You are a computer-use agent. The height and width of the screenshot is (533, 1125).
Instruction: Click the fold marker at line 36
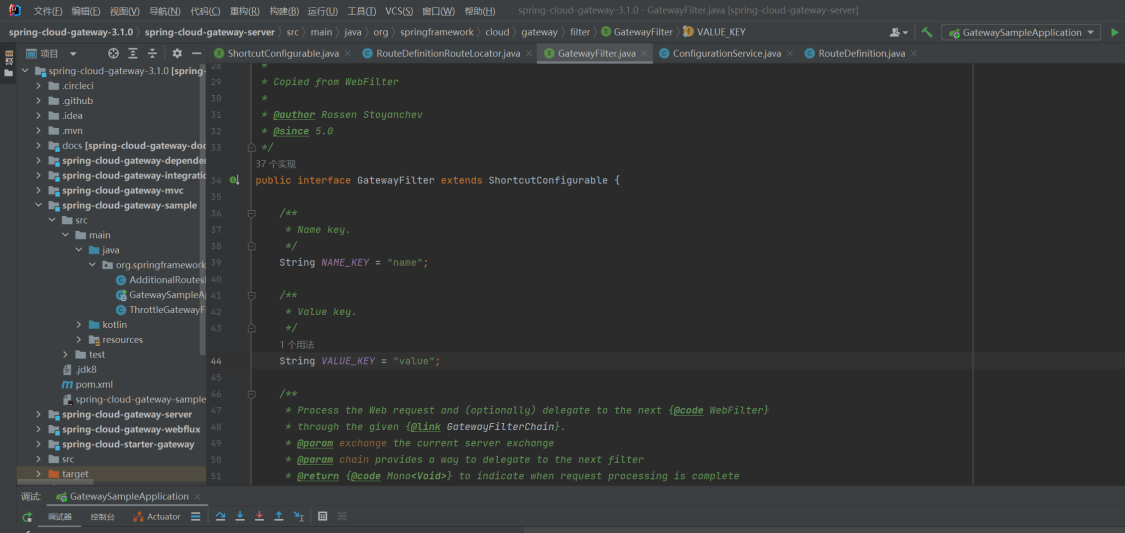click(x=252, y=214)
